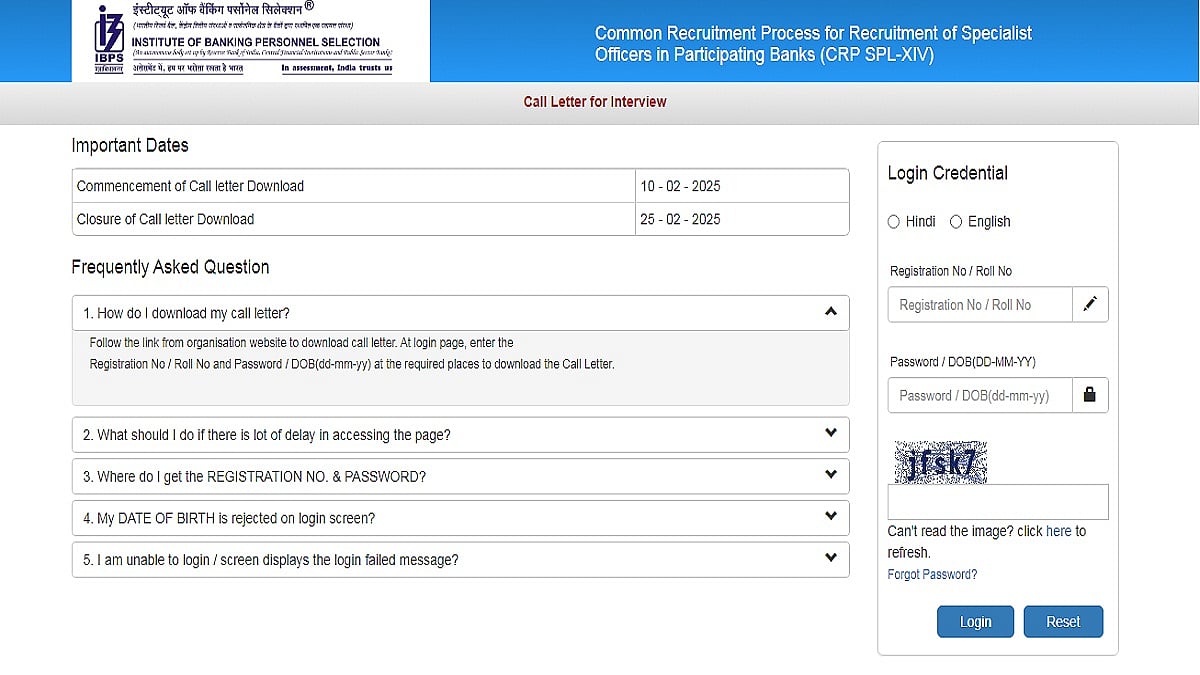Expand the login failed message question
The image size is (1200, 675).
tap(460, 560)
